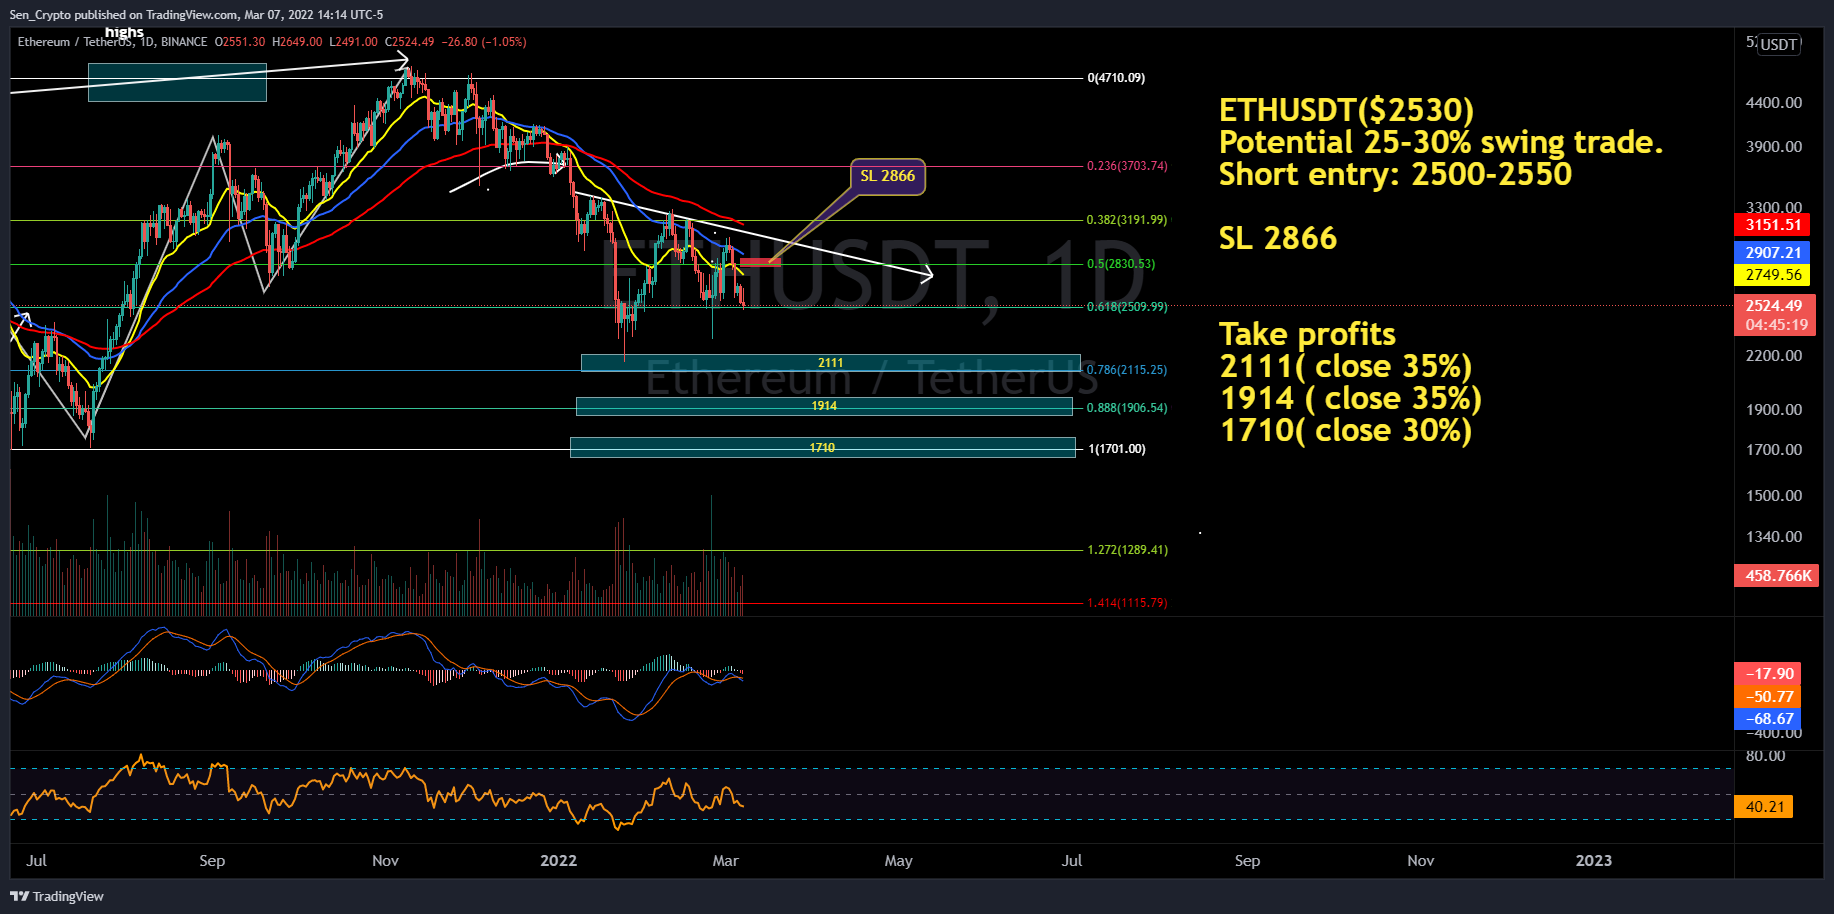Click the 1700.00 price axis tick
The height and width of the screenshot is (914, 1834).
[x=1774, y=450]
